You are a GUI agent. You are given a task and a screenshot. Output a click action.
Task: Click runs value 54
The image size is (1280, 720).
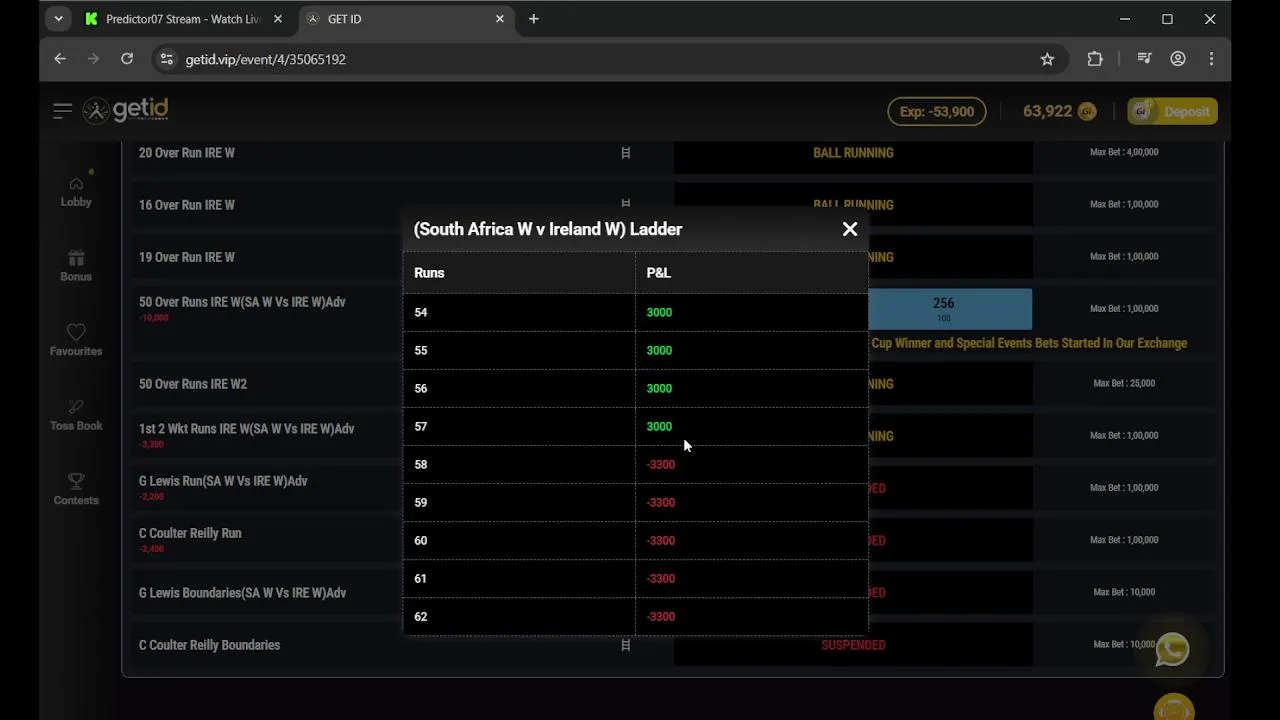click(x=420, y=312)
